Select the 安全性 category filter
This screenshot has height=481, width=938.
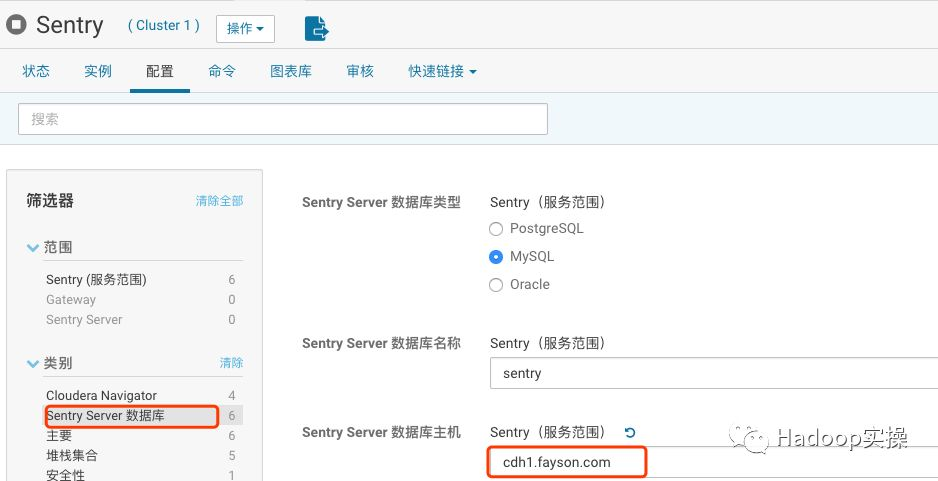coord(65,475)
